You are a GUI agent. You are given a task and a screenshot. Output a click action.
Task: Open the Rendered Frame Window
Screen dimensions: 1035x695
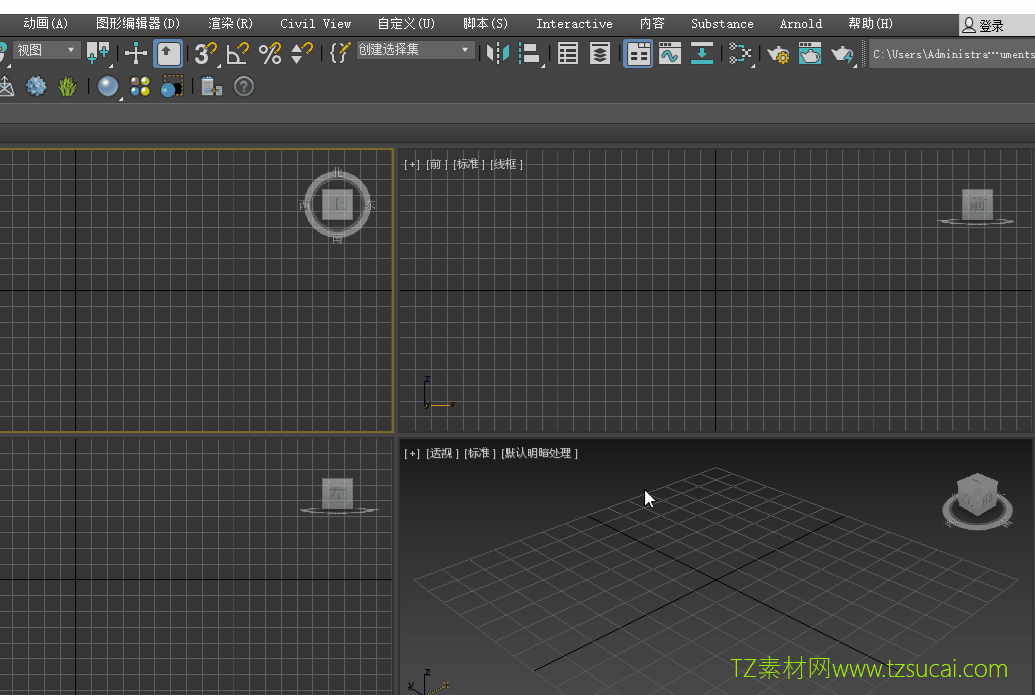(x=810, y=53)
